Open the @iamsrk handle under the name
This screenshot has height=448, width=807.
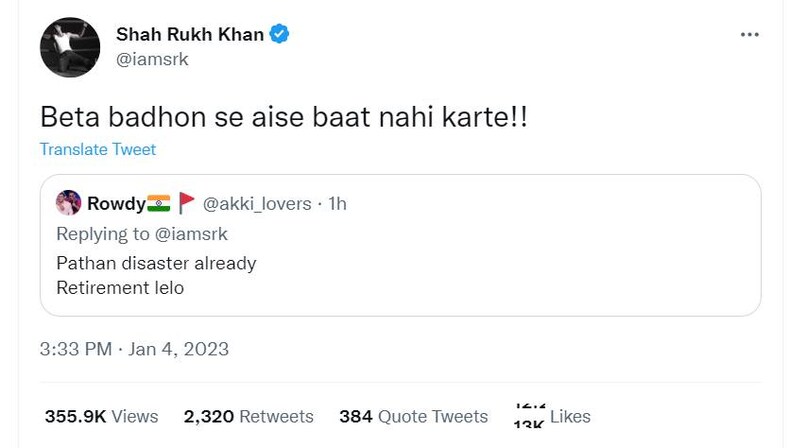click(x=152, y=59)
